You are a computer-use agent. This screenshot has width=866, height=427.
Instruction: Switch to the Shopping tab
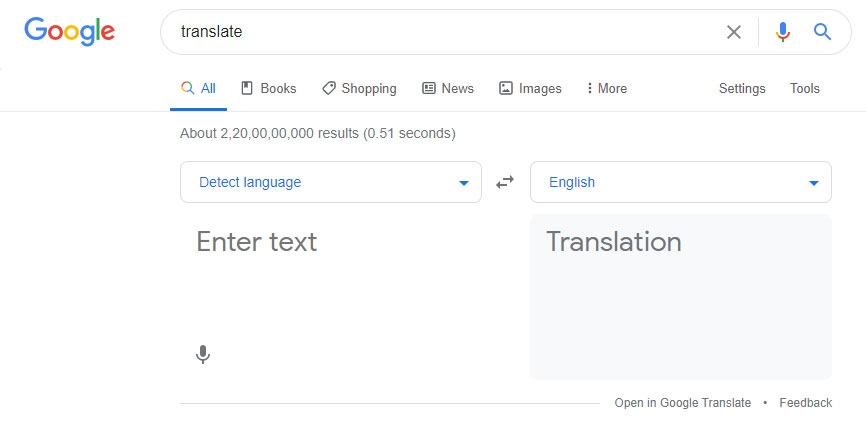click(x=359, y=88)
